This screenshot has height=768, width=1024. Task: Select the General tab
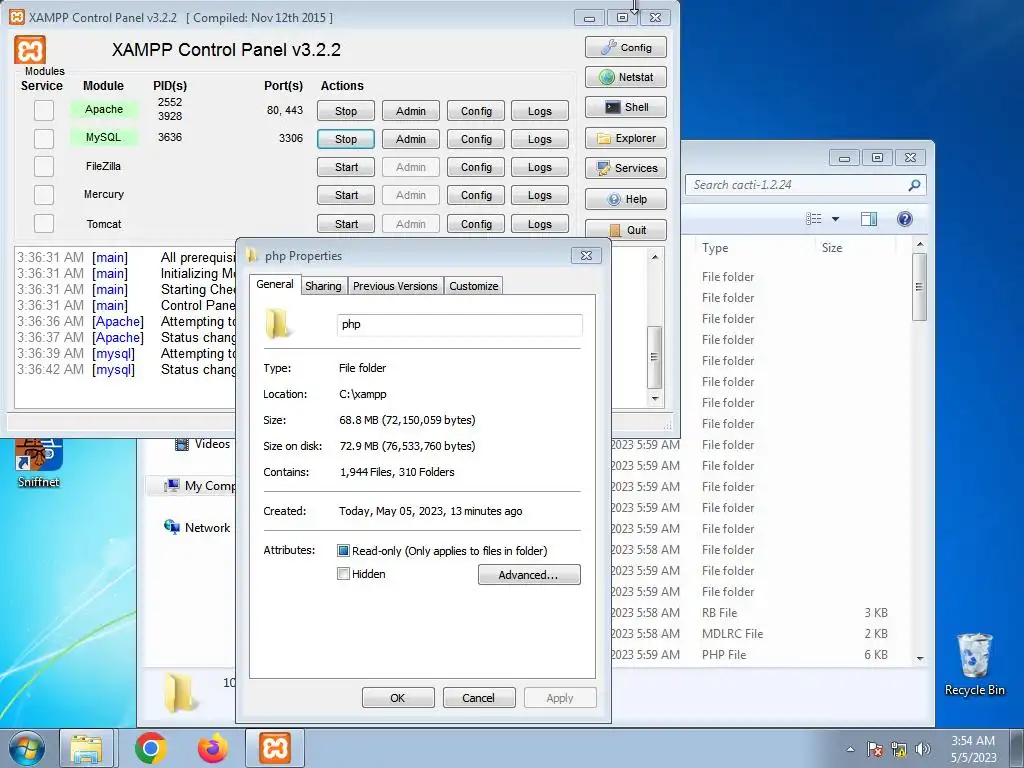(274, 284)
